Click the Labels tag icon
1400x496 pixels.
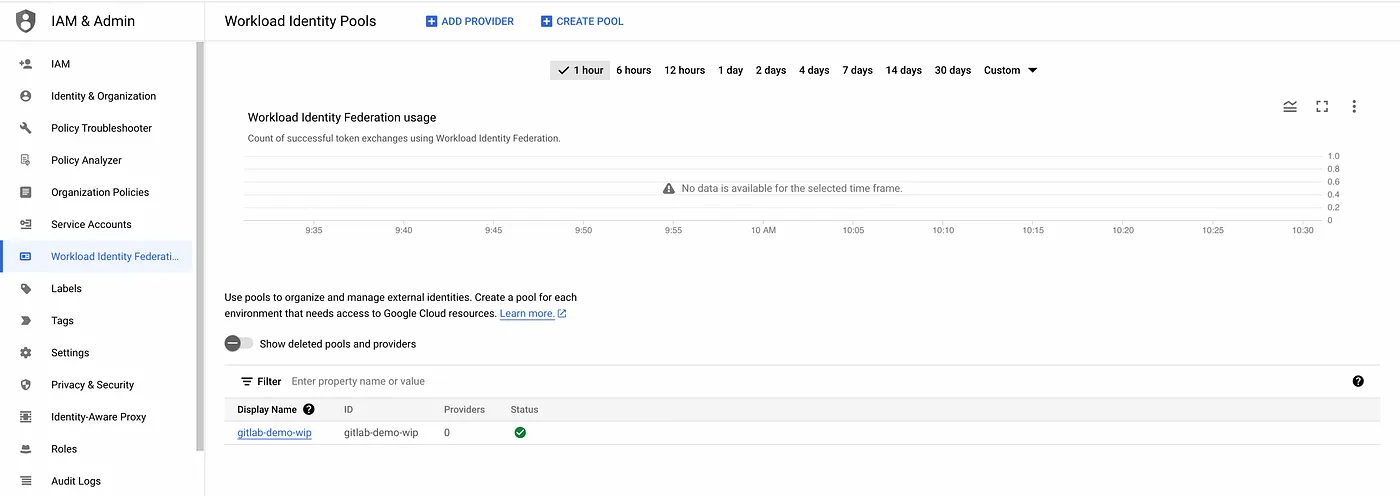pyautogui.click(x=26, y=288)
